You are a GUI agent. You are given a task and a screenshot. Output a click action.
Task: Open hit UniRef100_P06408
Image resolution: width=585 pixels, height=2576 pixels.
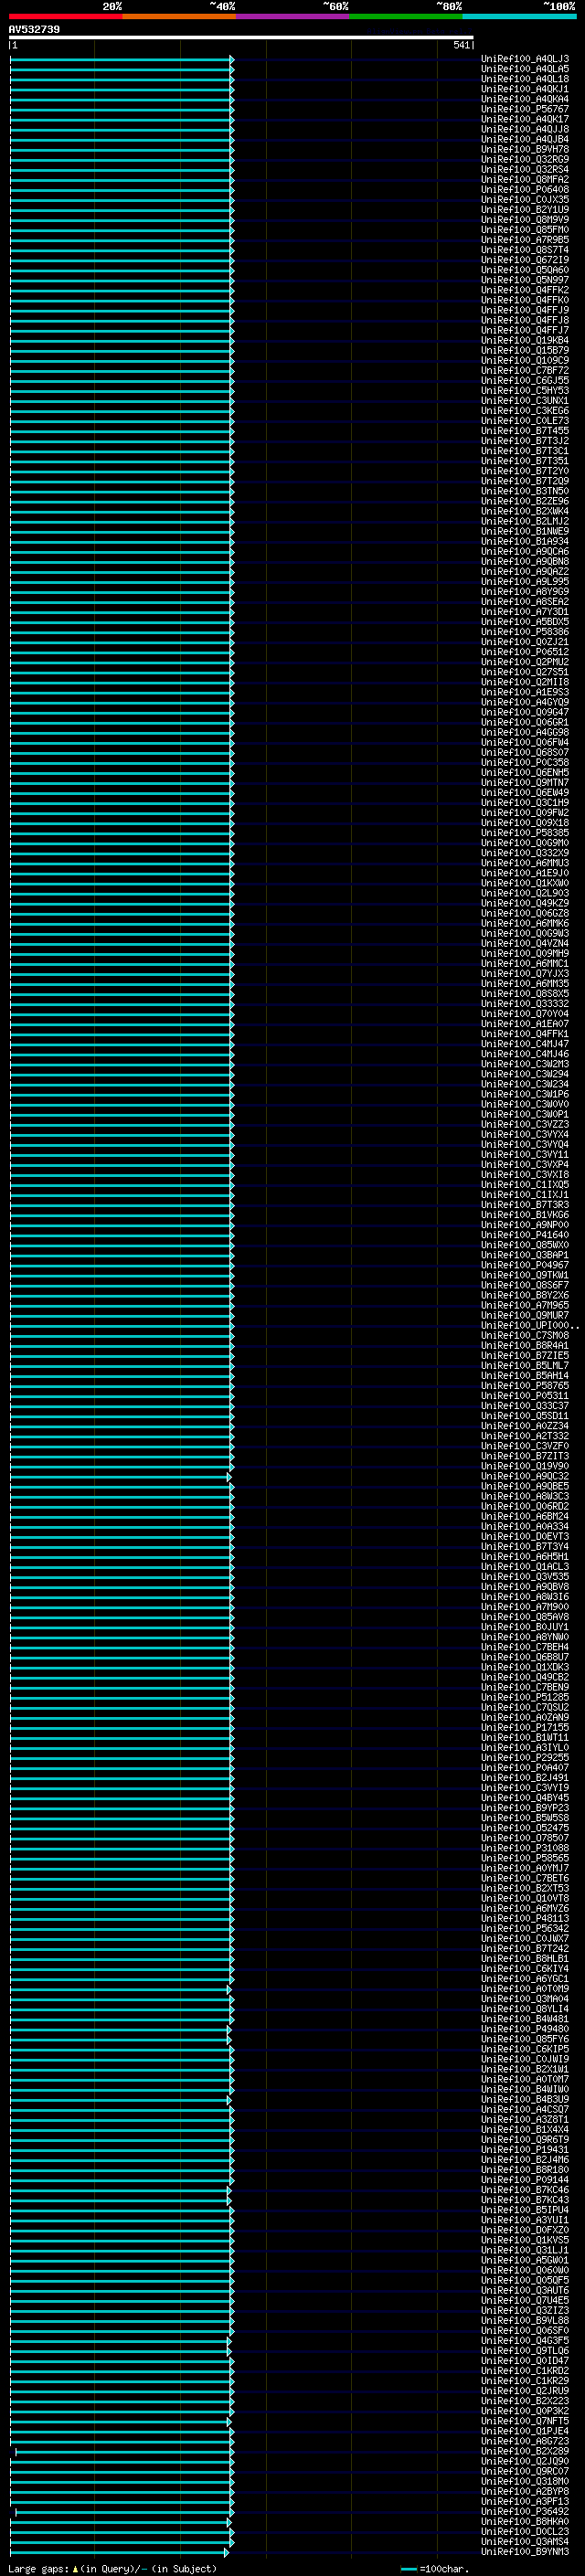pyautogui.click(x=525, y=189)
